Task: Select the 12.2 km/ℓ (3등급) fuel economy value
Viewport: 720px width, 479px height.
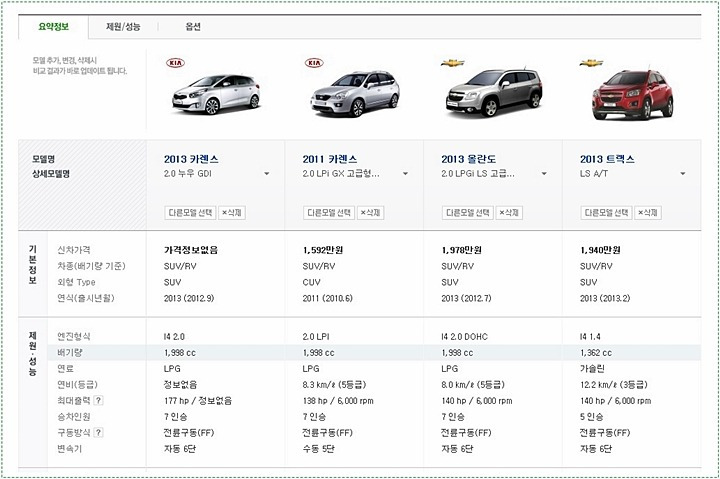Action: click(x=613, y=384)
